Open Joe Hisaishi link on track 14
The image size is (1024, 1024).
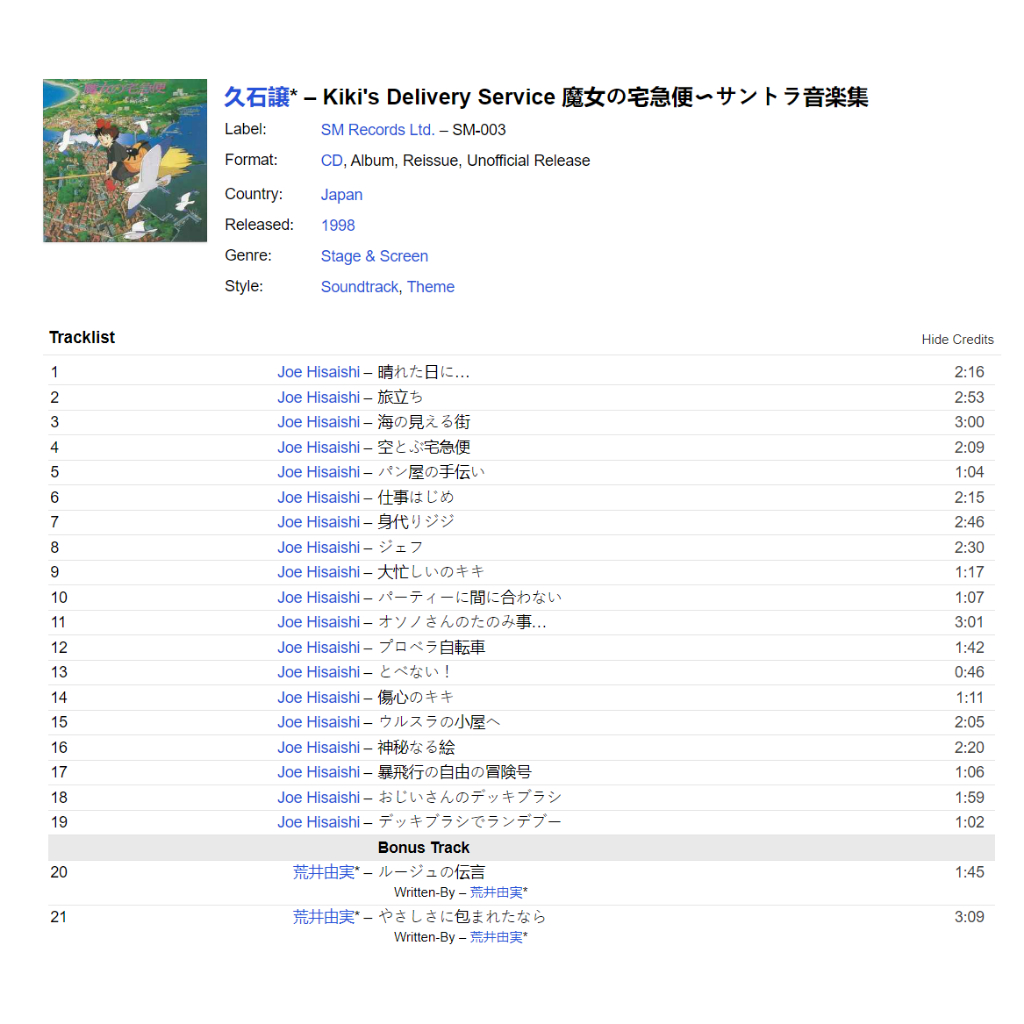319,697
